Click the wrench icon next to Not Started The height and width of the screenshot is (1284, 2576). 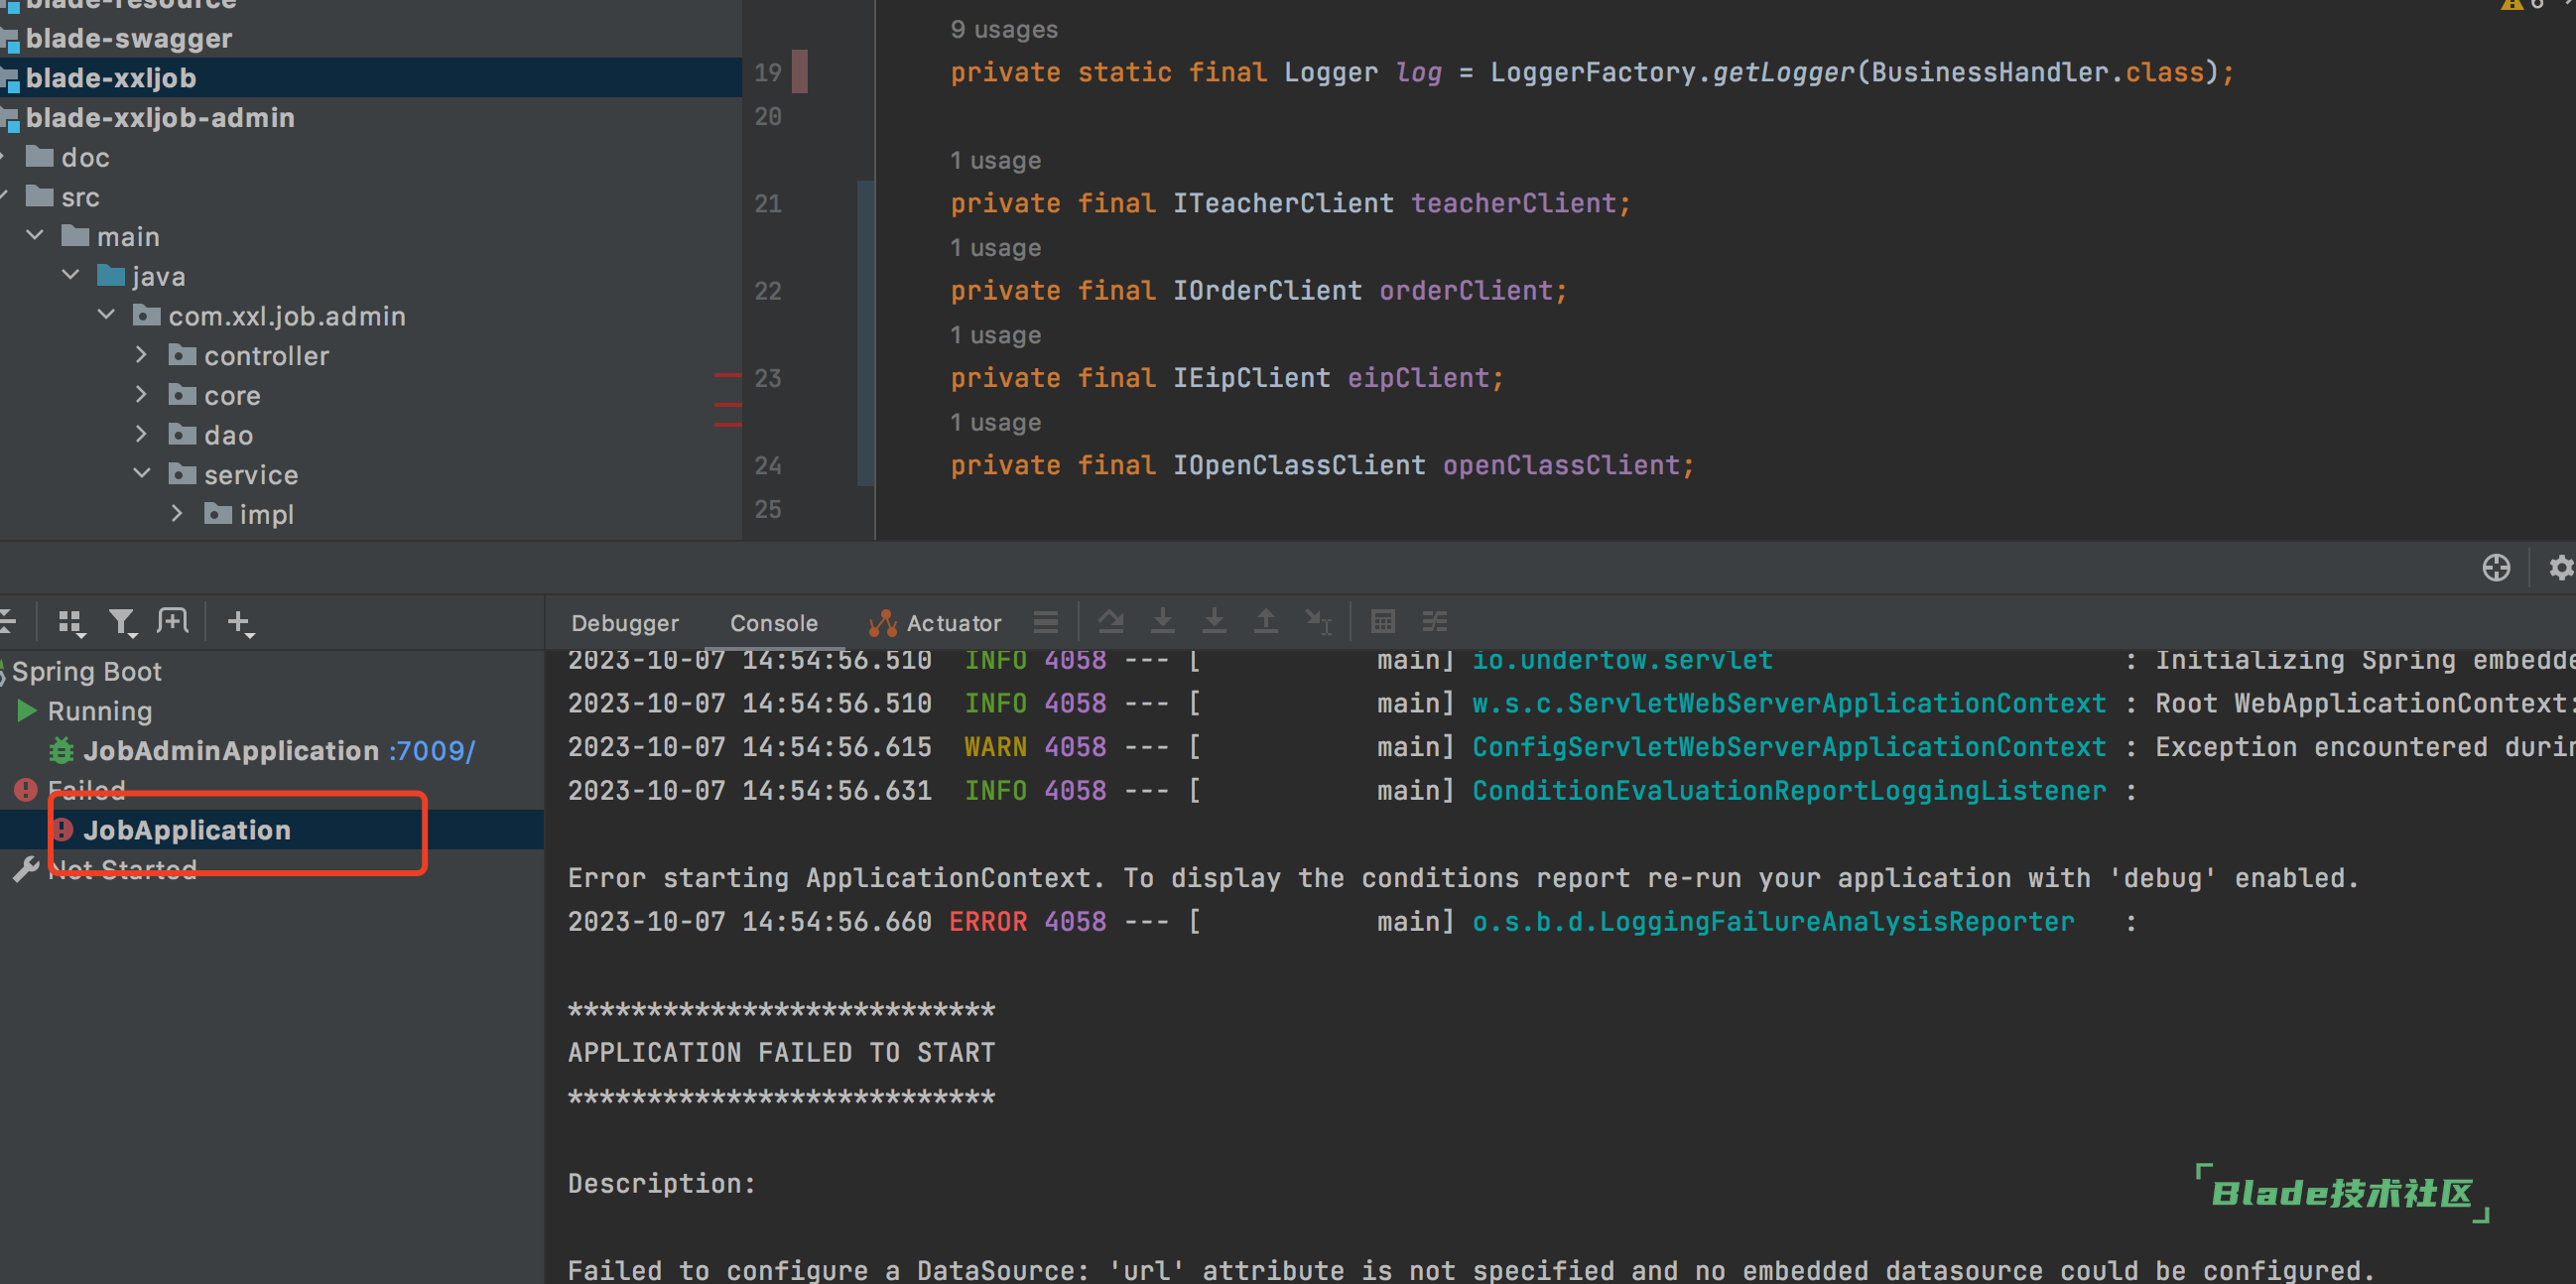point(26,869)
